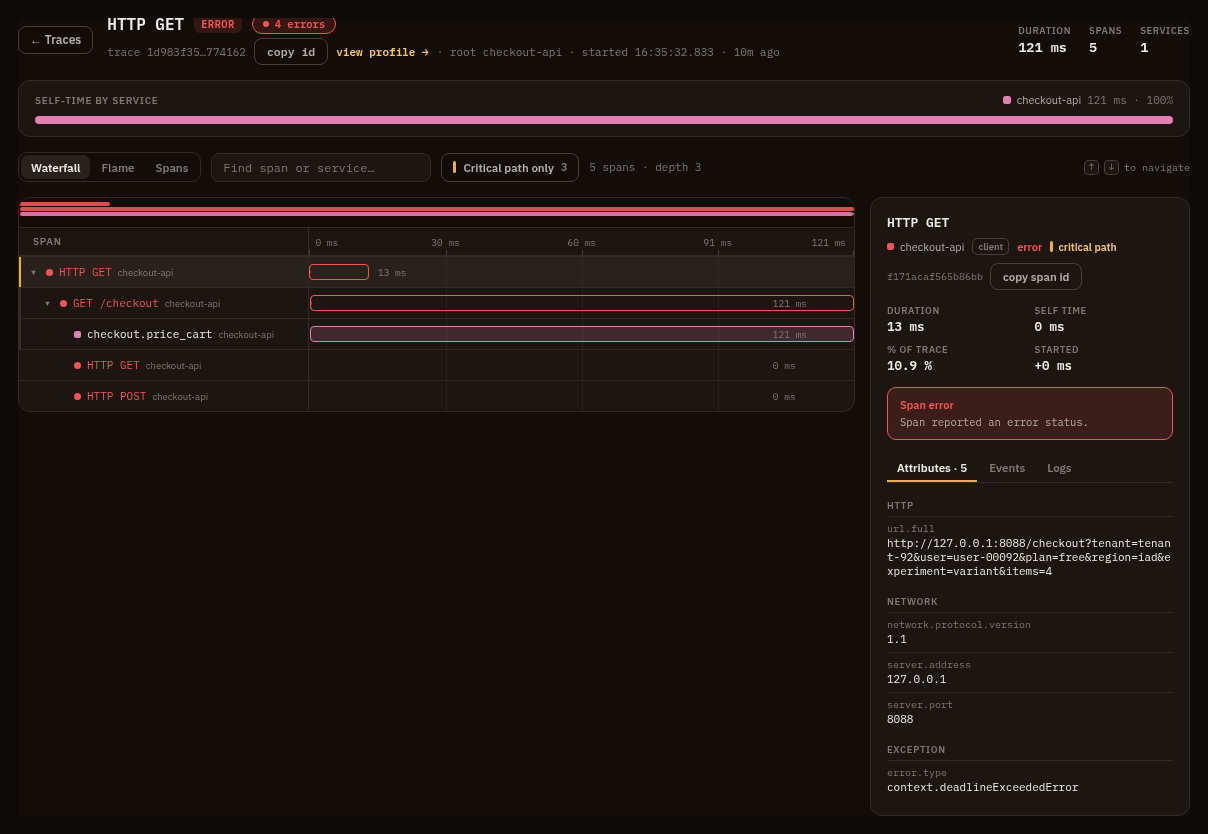Click the url.full attribute value

[1029, 557]
